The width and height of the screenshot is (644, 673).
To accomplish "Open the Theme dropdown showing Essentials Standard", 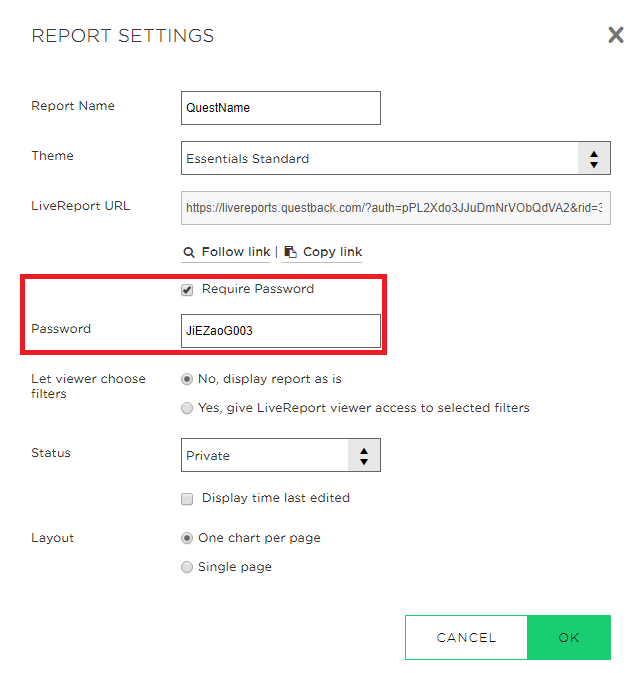I will [x=395, y=158].
